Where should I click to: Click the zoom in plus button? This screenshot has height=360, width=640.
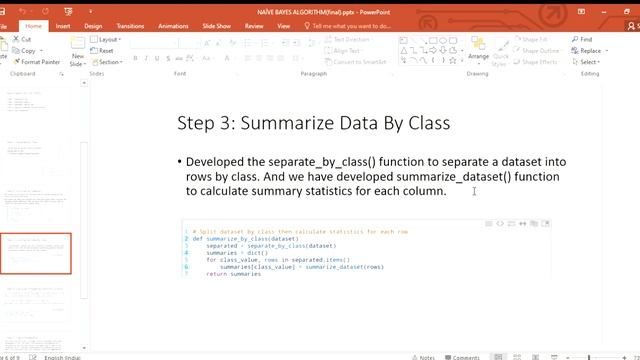coord(624,358)
